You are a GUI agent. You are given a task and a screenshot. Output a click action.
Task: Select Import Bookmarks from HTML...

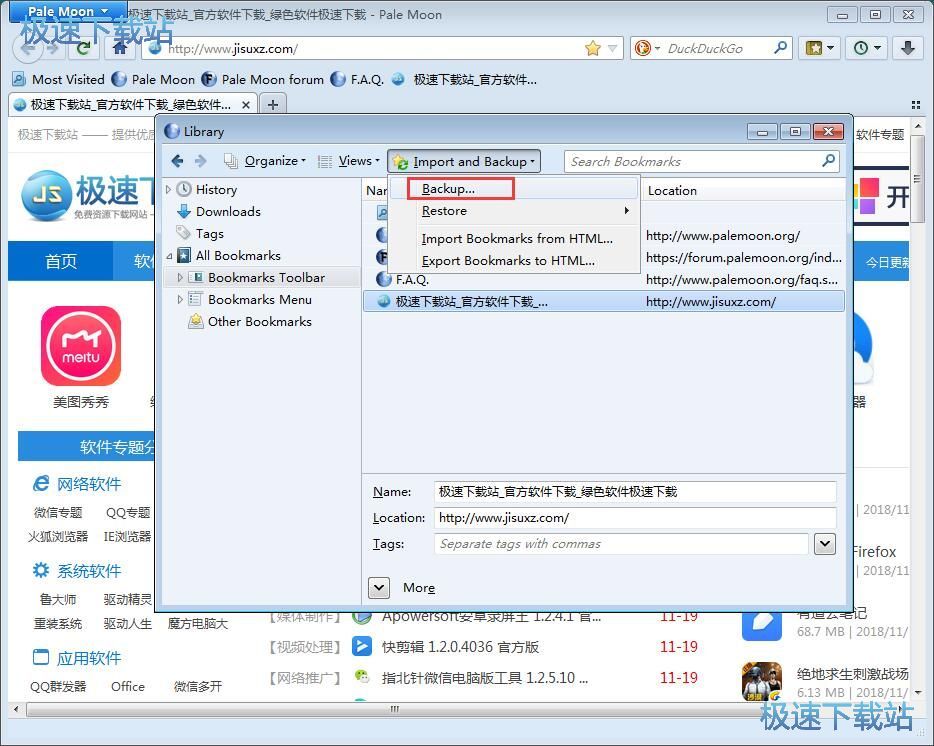(x=515, y=238)
